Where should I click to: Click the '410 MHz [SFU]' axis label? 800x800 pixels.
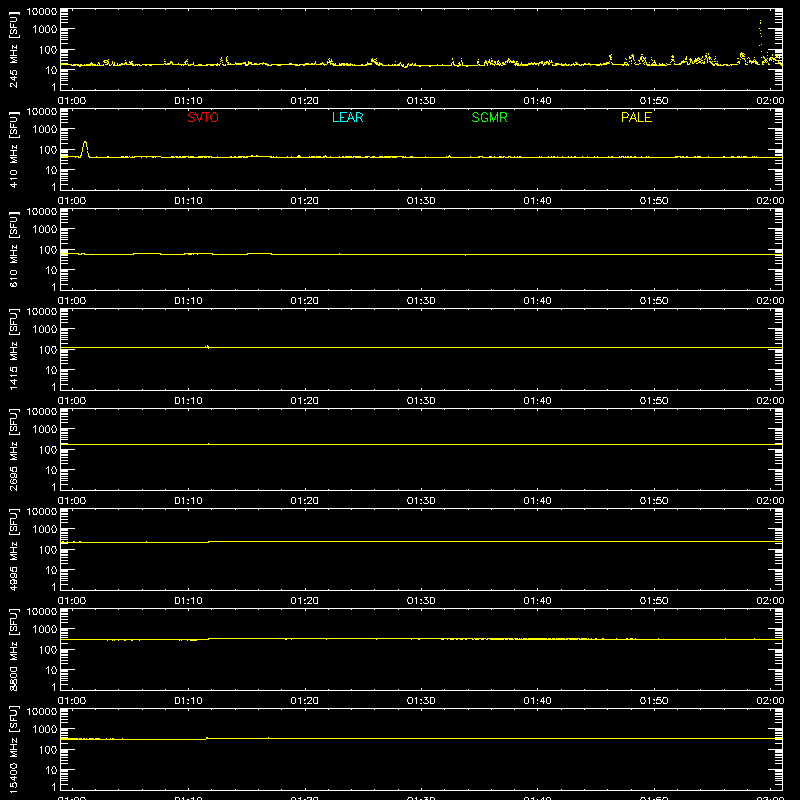pyautogui.click(x=13, y=150)
